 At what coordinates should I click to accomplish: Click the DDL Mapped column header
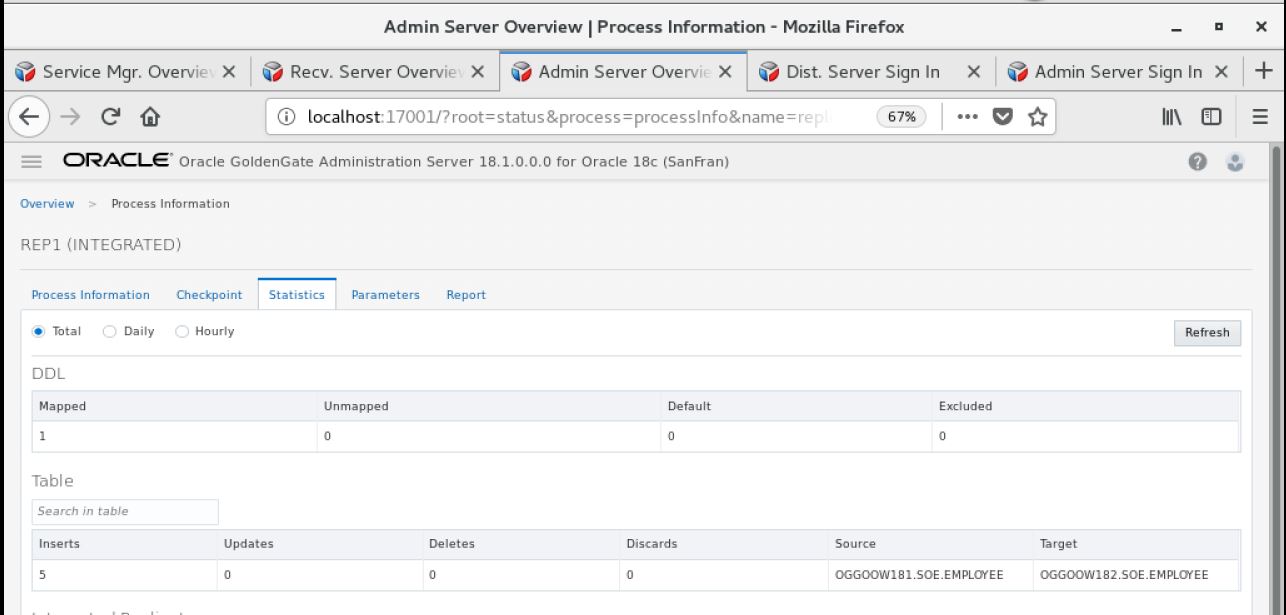175,406
